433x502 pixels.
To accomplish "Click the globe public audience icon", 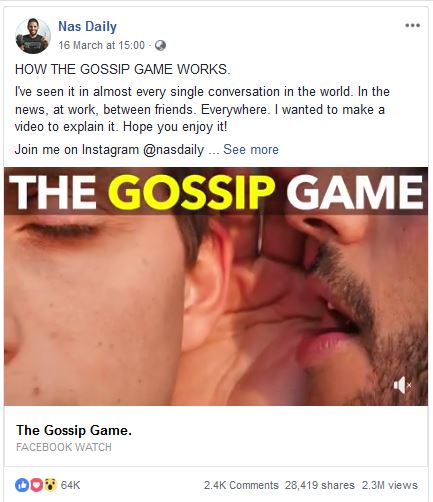I will (160, 45).
